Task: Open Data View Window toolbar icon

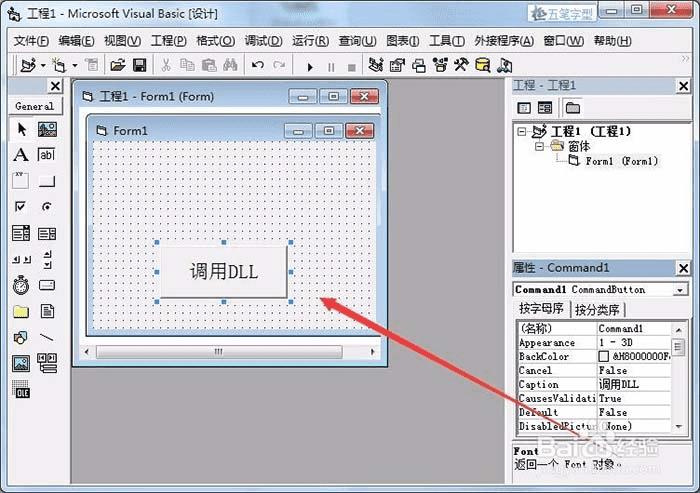Action: (x=483, y=66)
